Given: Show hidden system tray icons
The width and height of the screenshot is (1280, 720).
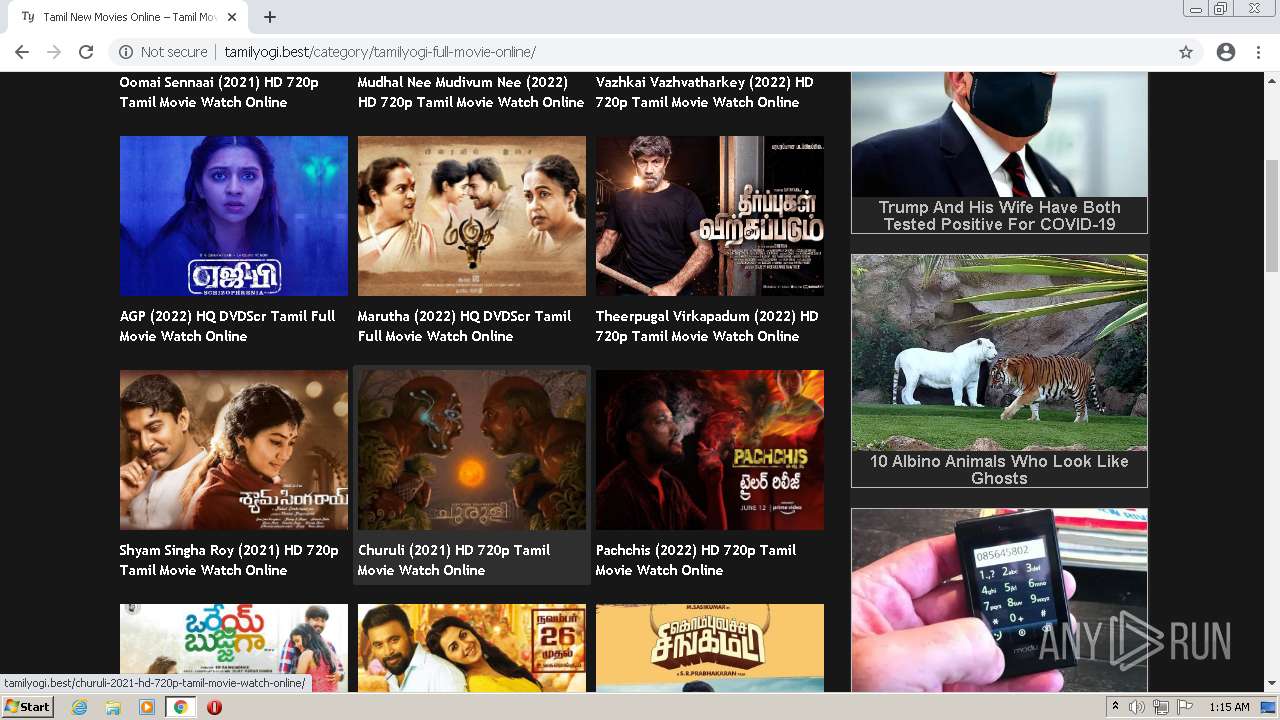Looking at the screenshot, I should pos(1116,707).
